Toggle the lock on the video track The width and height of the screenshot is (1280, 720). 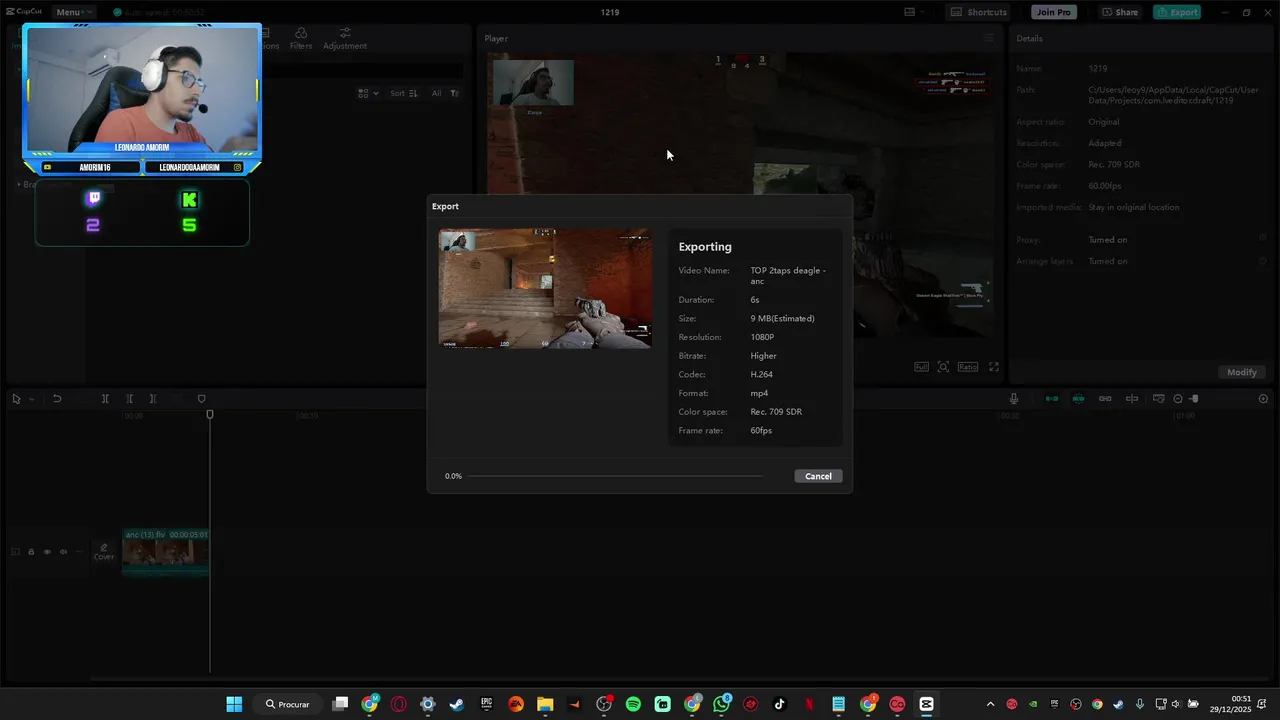31,552
